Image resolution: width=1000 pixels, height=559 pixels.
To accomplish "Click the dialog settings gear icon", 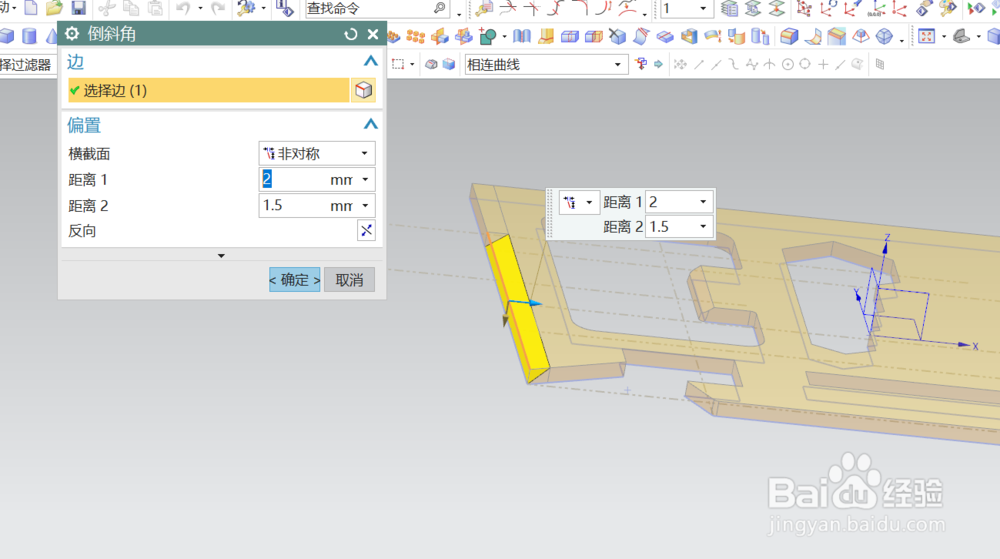I will 72,34.
